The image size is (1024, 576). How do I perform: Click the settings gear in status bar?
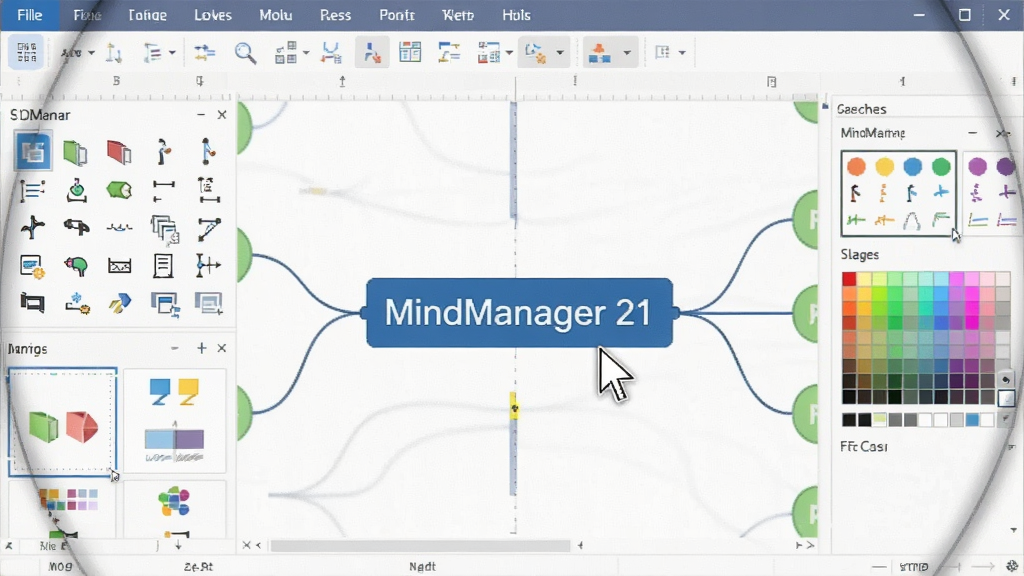1012,566
